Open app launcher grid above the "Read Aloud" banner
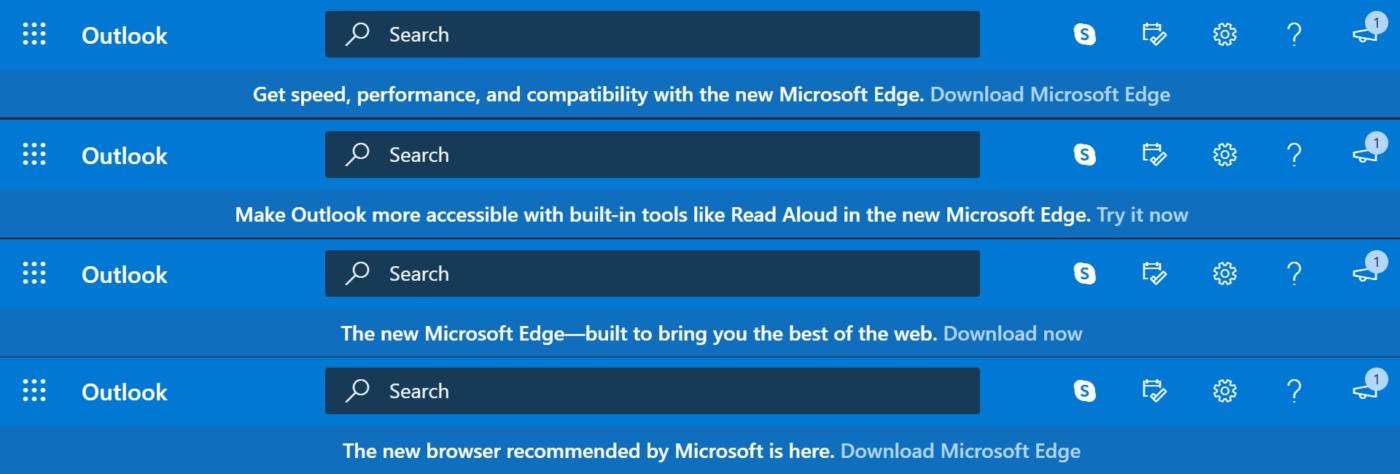This screenshot has height=474, width=1400. [x=34, y=155]
